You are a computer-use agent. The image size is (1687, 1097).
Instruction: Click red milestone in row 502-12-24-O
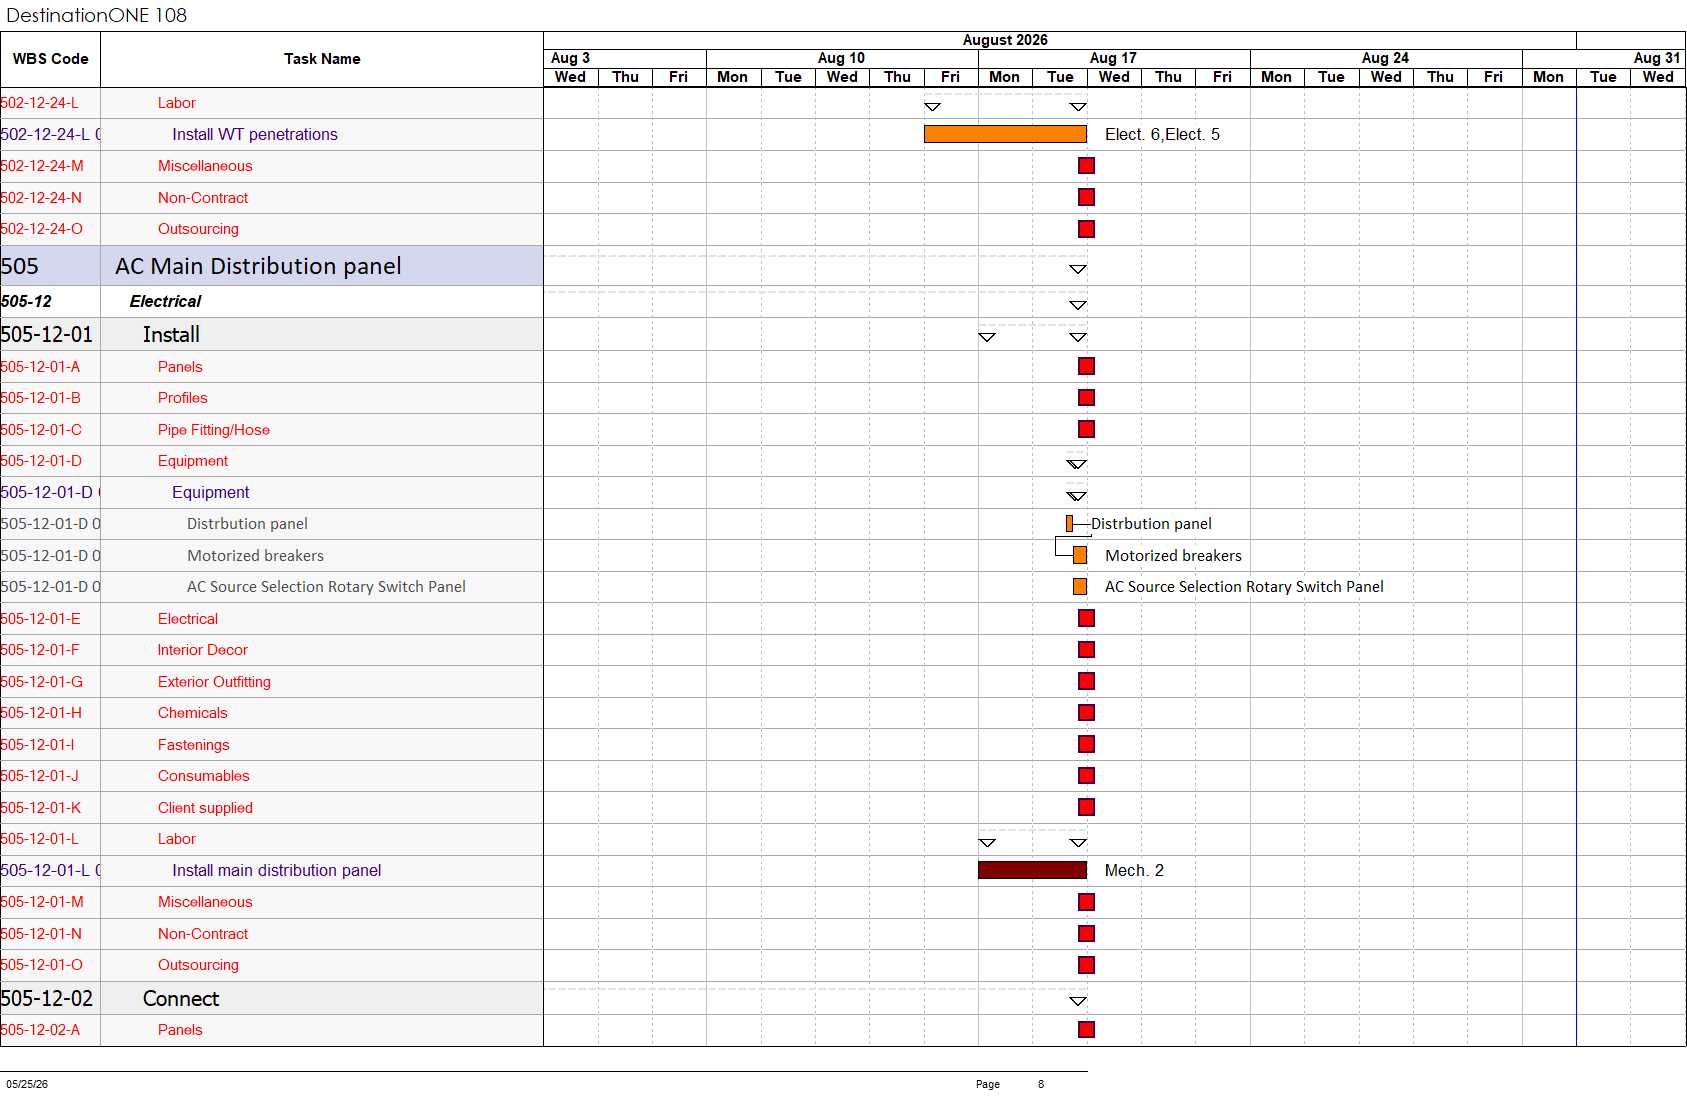coord(1086,229)
